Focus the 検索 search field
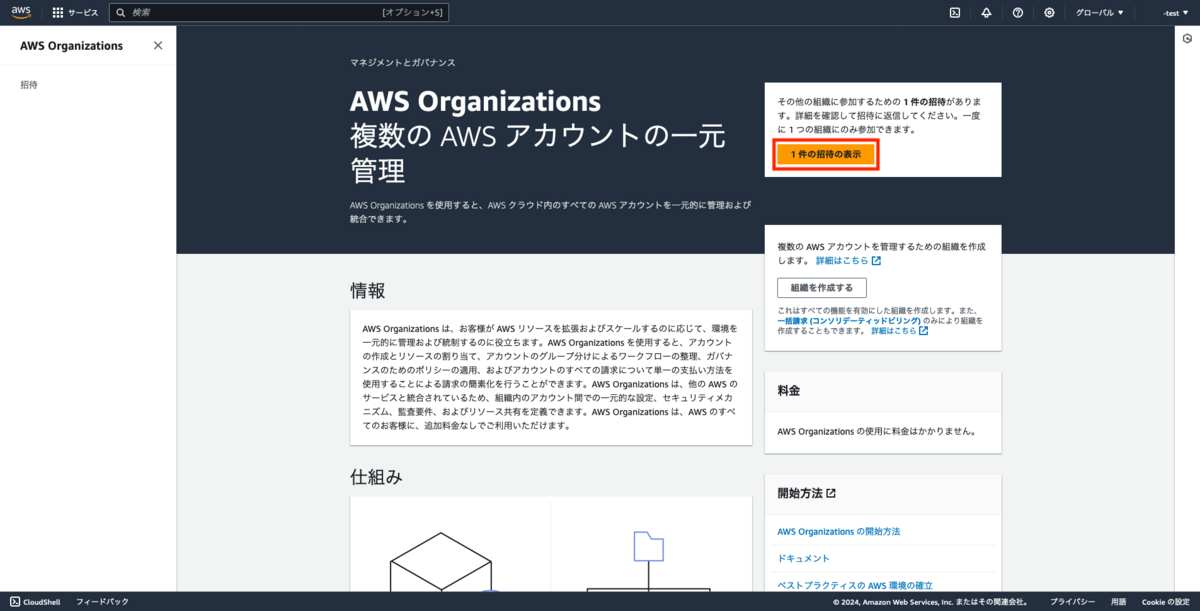 coord(278,13)
